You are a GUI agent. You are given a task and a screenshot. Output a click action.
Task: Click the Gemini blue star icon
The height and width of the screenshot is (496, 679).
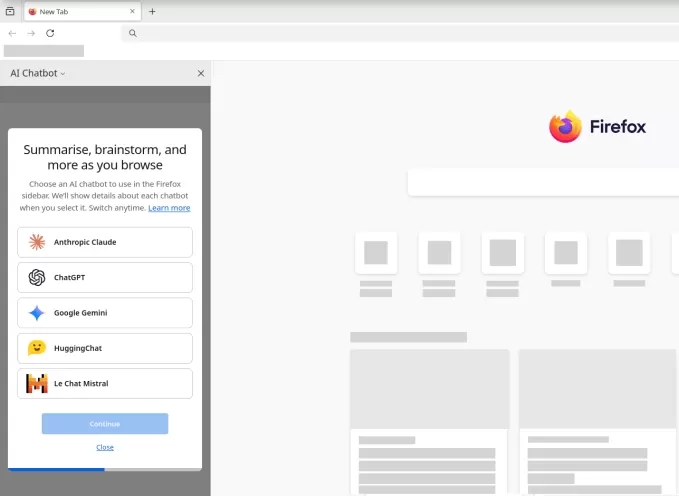(x=37, y=313)
